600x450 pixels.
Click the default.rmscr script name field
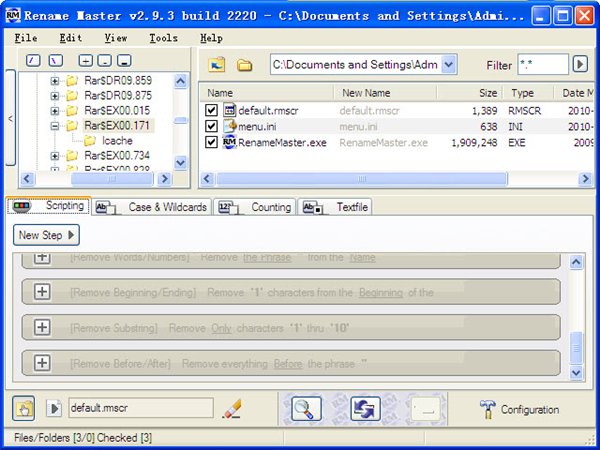[141, 408]
